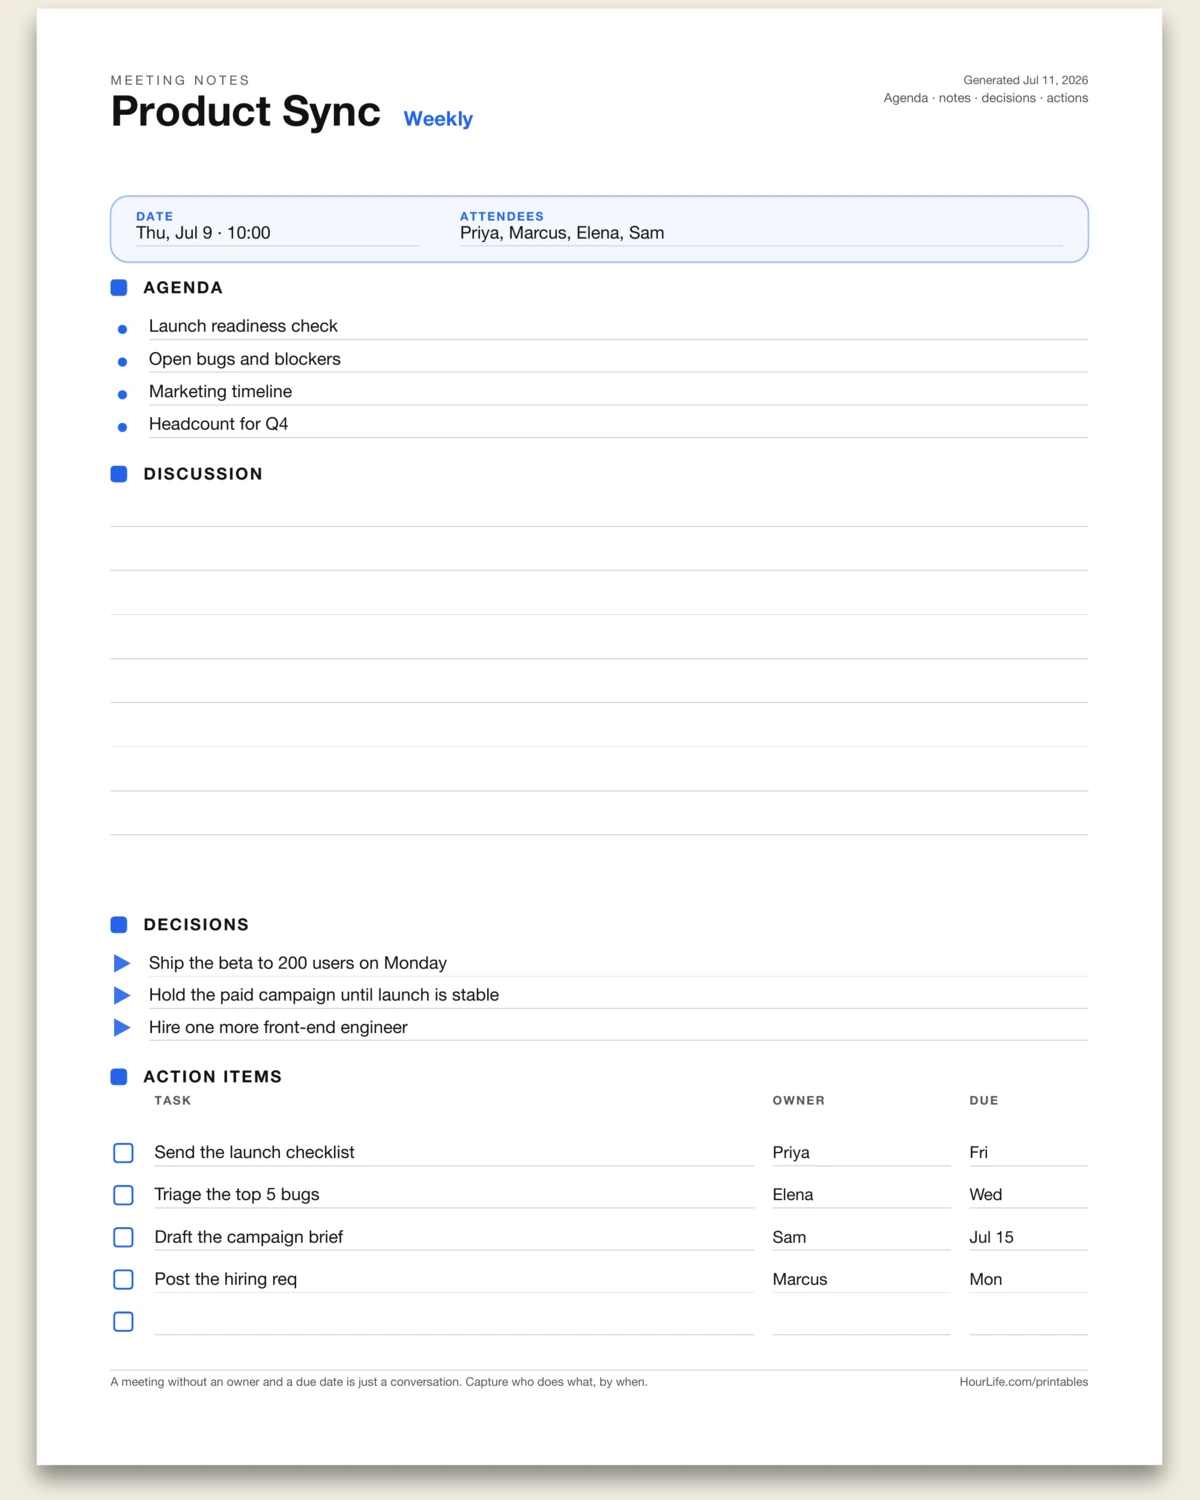This screenshot has height=1500, width=1200.
Task: Click the due value Mon
Action: pos(985,1279)
